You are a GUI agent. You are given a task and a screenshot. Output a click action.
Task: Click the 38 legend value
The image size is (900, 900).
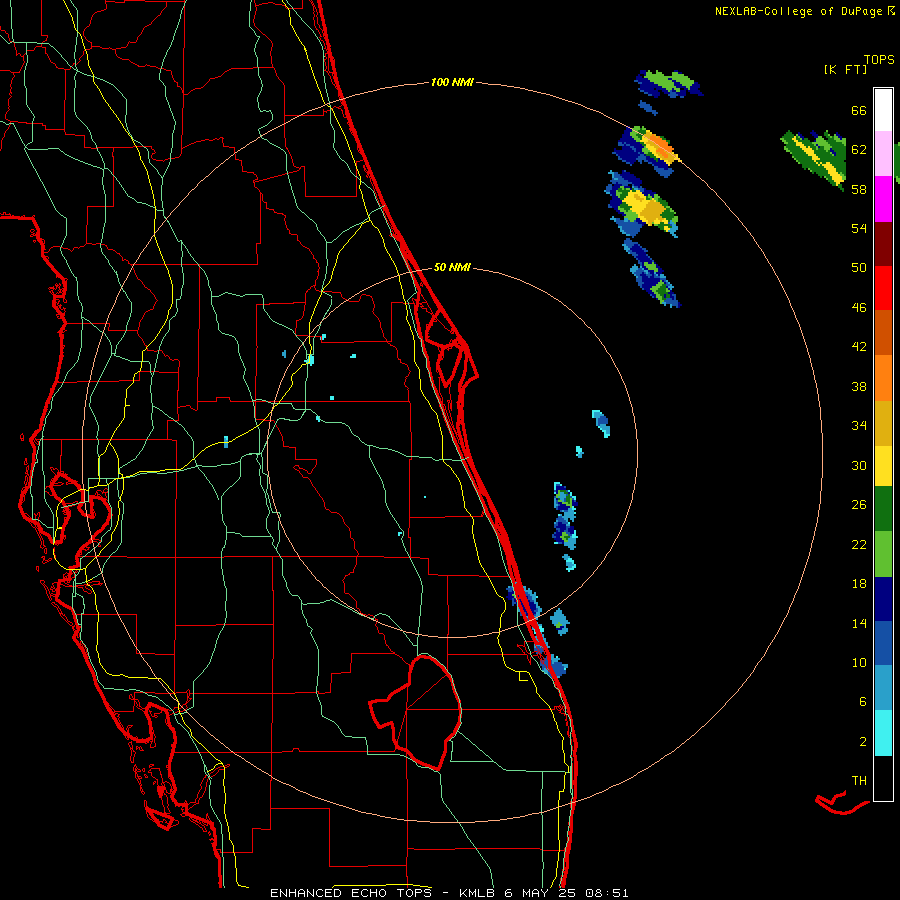(x=859, y=386)
